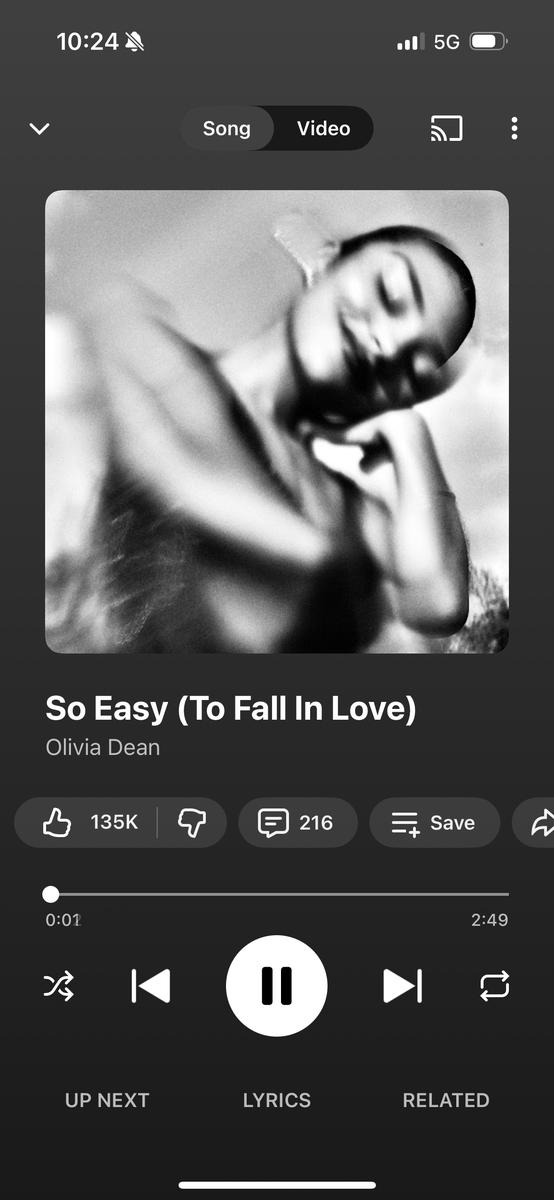
Task: Open the UP NEXT tab
Action: pyautogui.click(x=107, y=1100)
